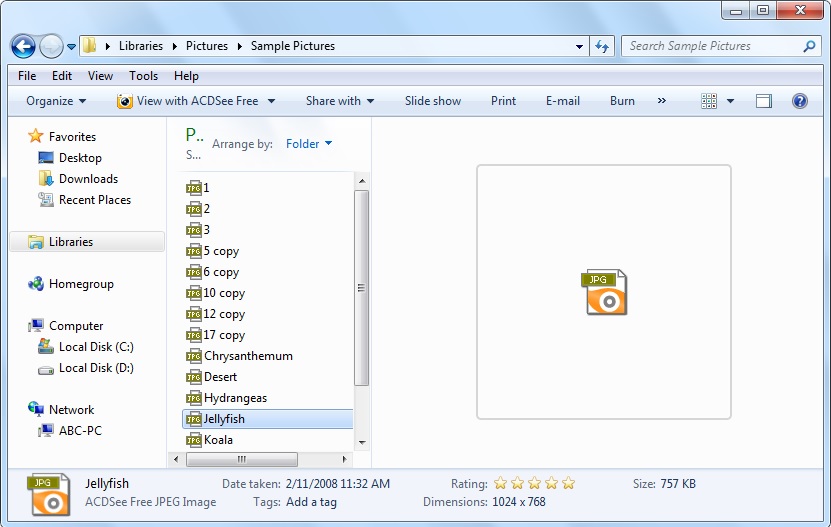Show hidden toolbar commands with the chevron
831x527 pixels.
click(661, 101)
